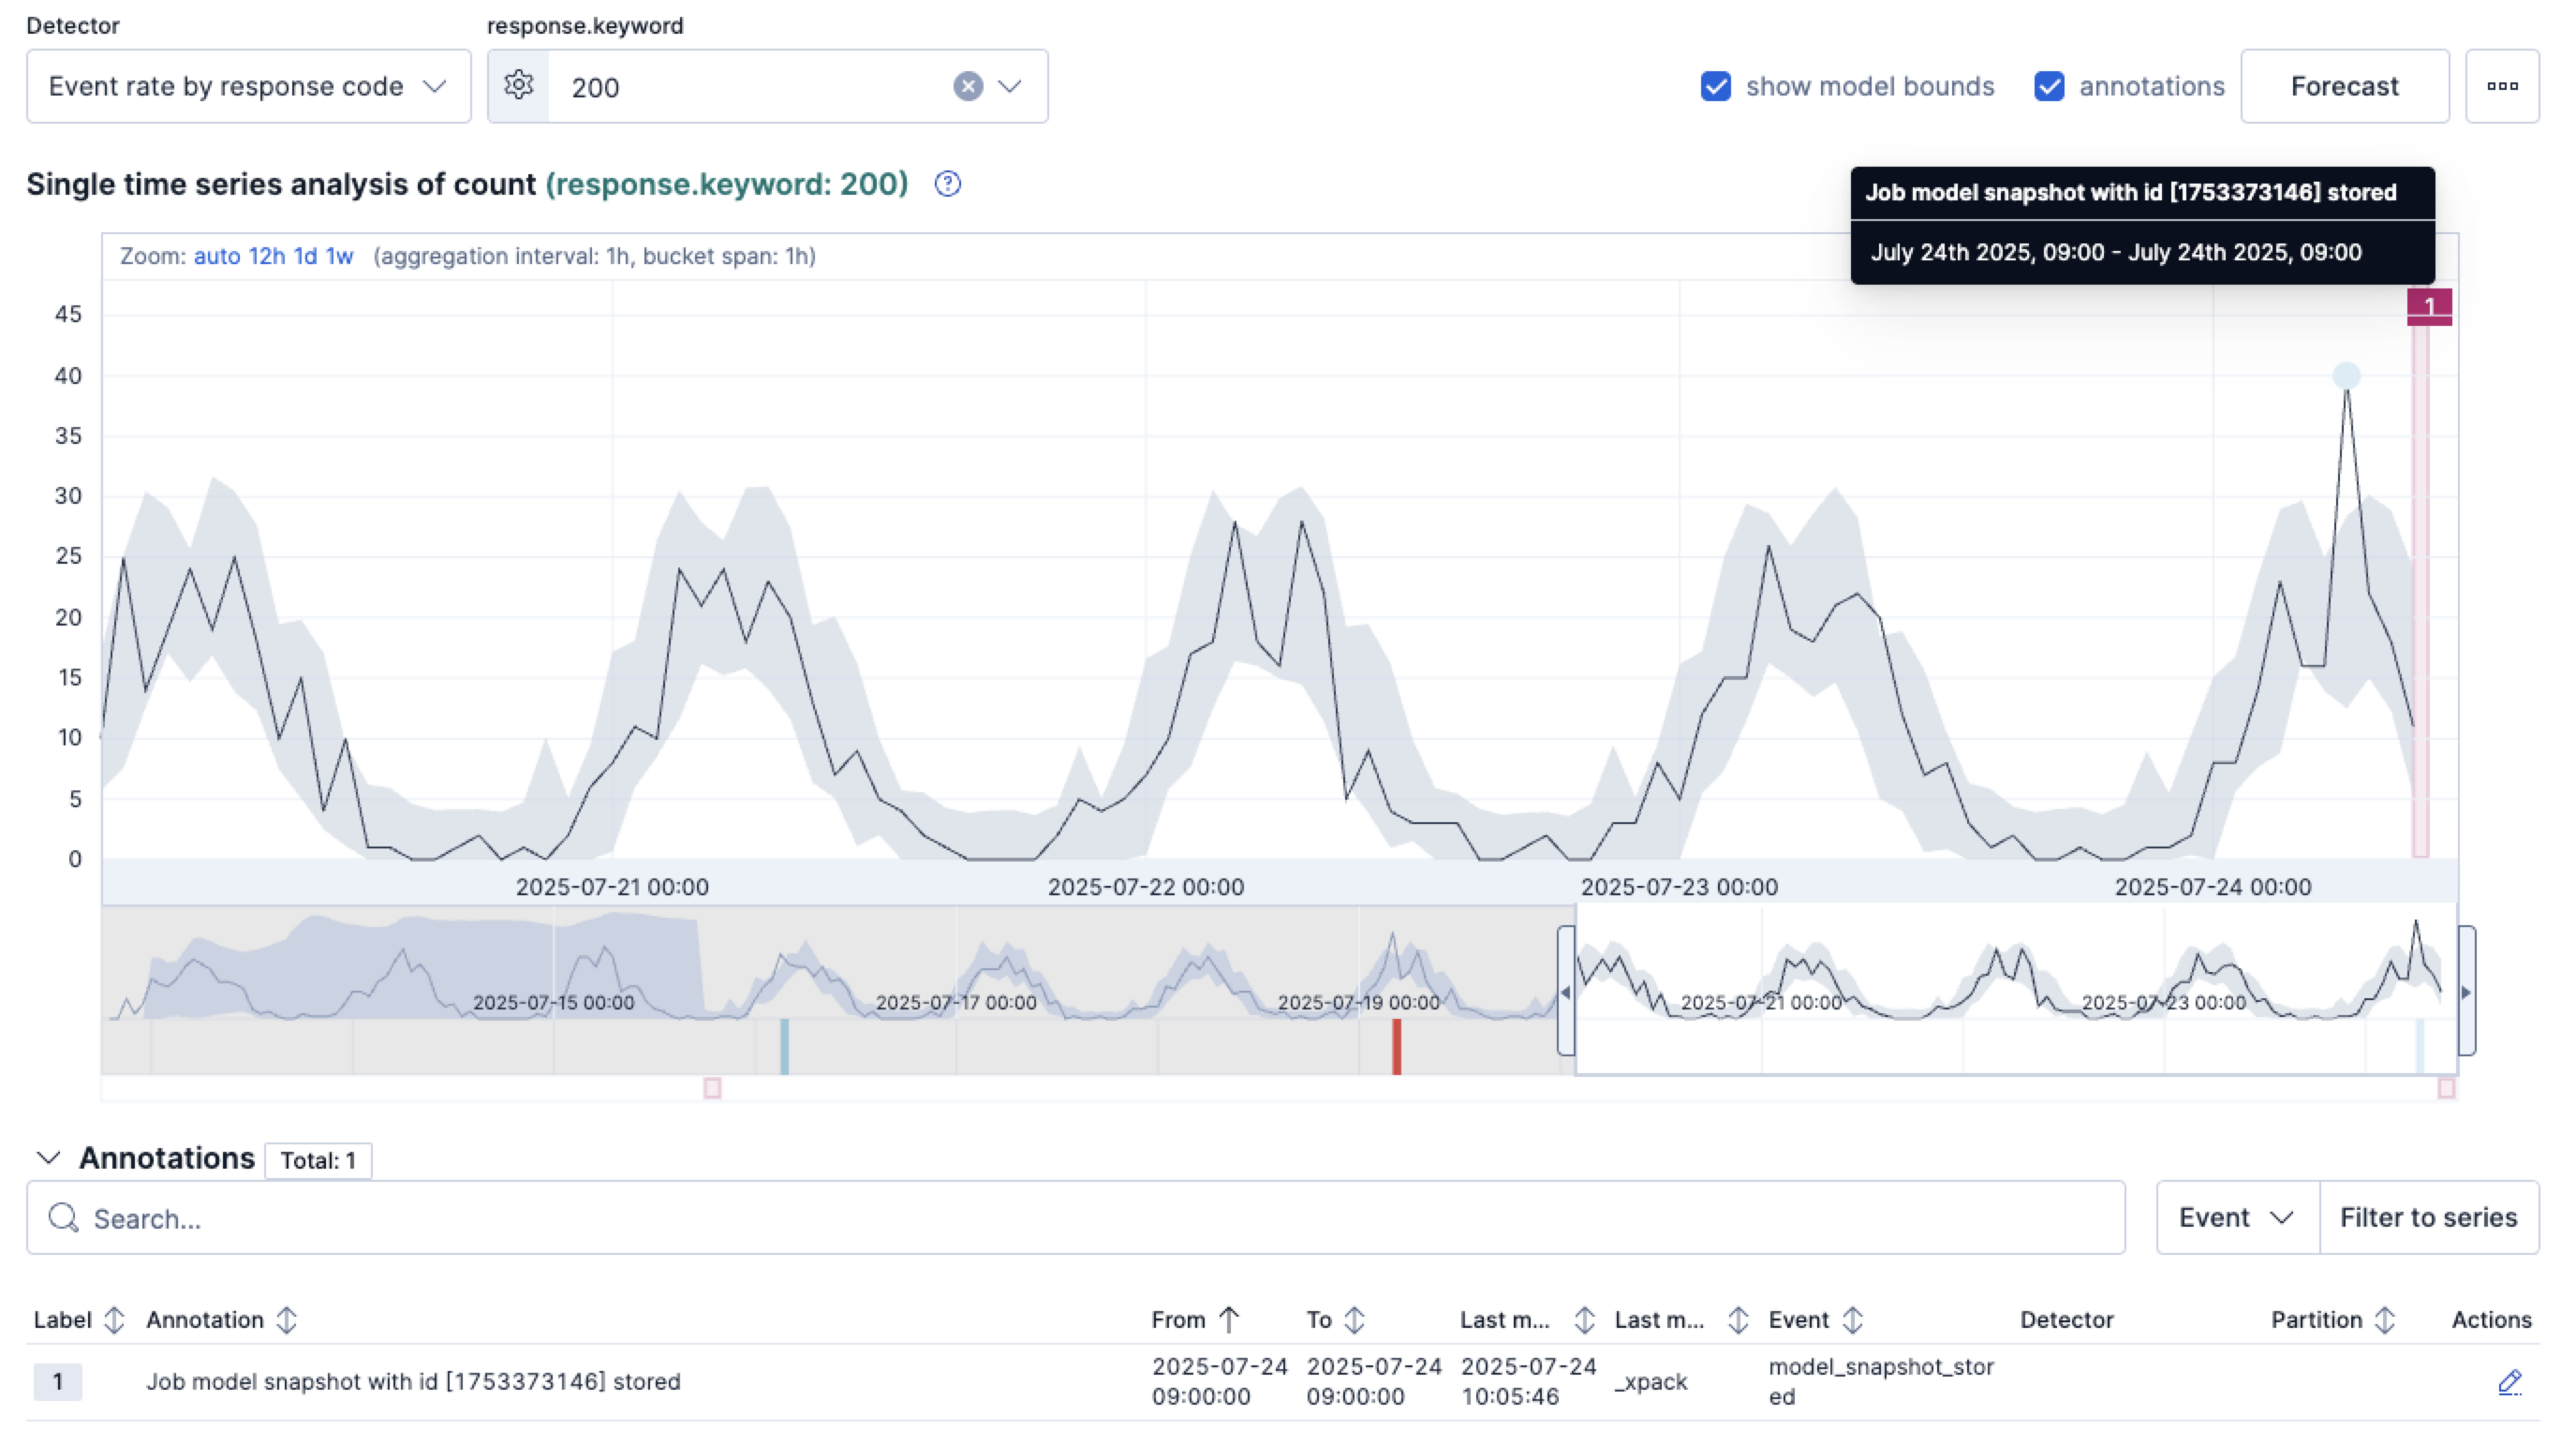Select the 1w zoom level
This screenshot has width=2576, height=1444.
(340, 256)
